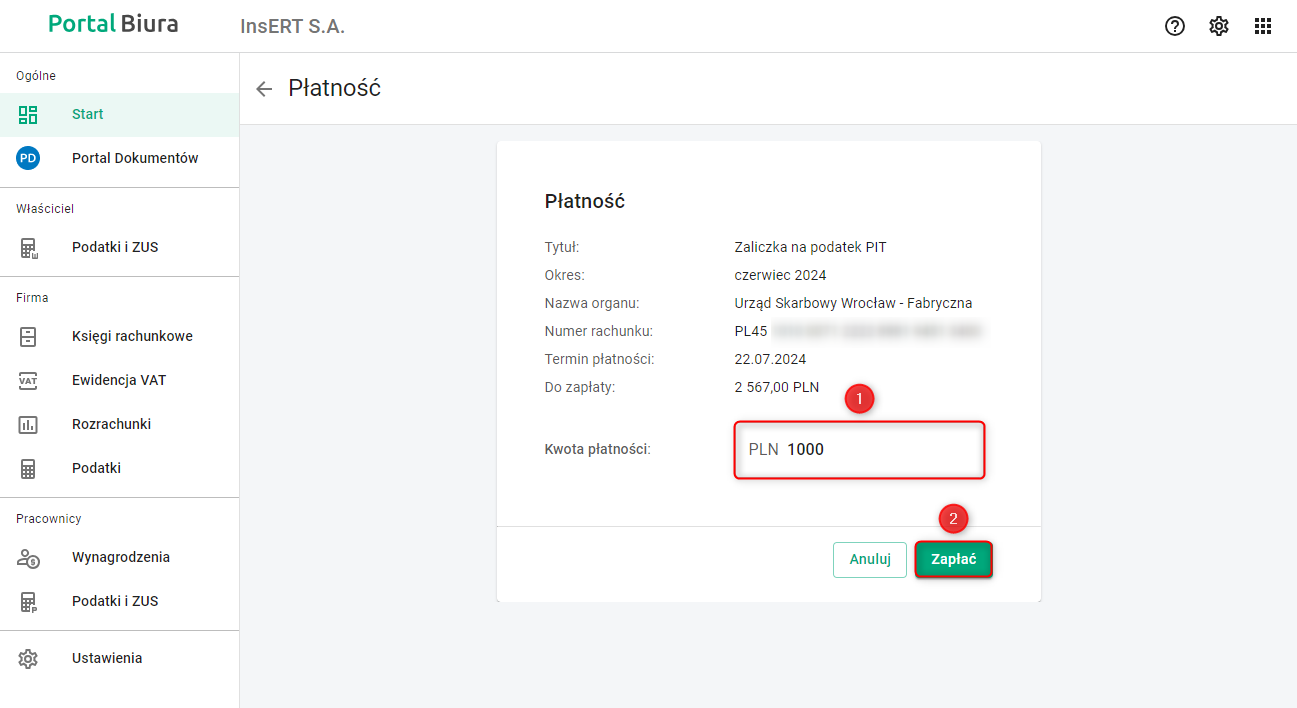This screenshot has height=708, width=1297.
Task: Open Podatki i ZUS under Pracownicy
Action: 115,601
